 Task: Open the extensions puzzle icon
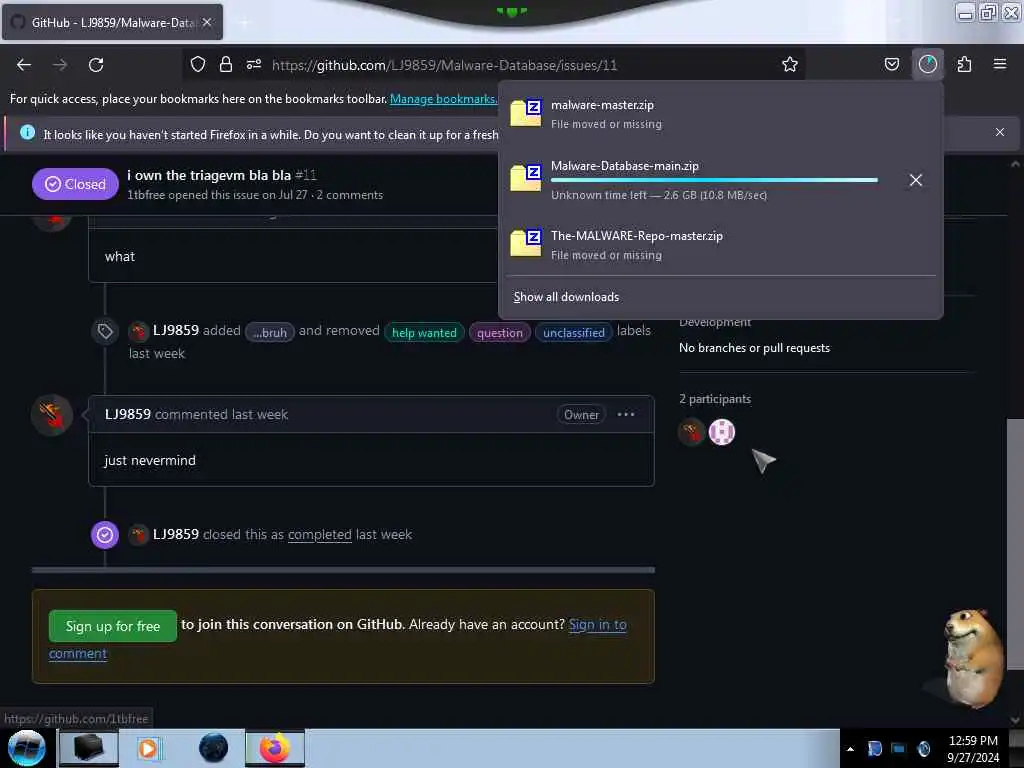[964, 64]
